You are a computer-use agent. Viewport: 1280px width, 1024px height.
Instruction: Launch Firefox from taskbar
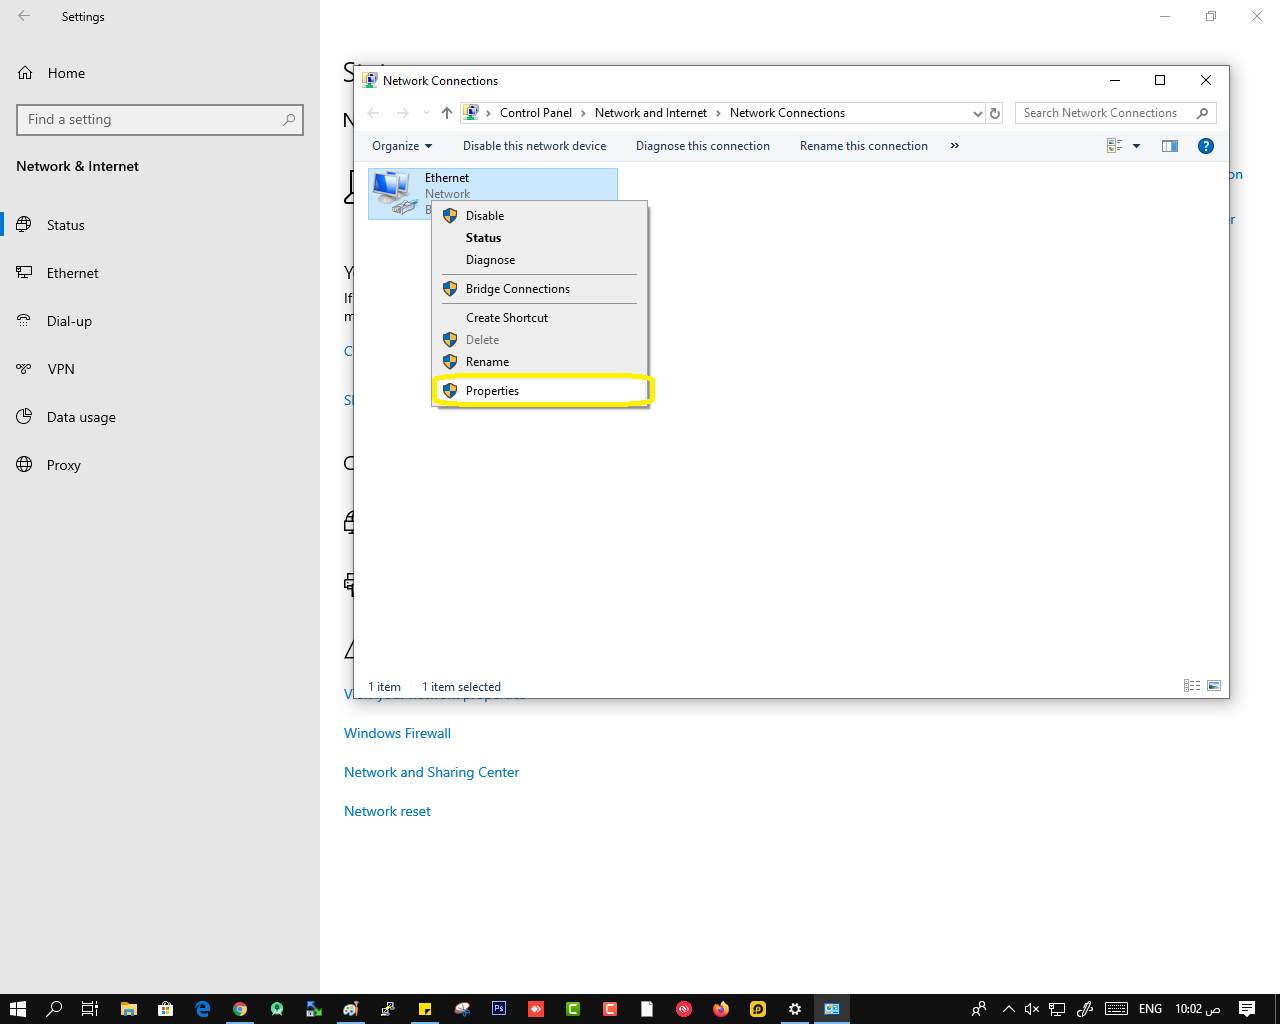coord(721,1009)
